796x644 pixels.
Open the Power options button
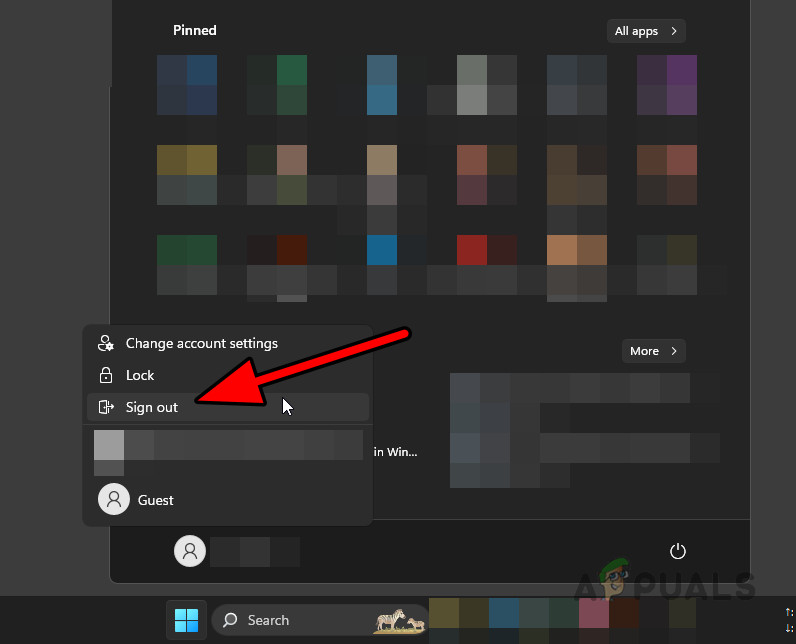click(678, 551)
